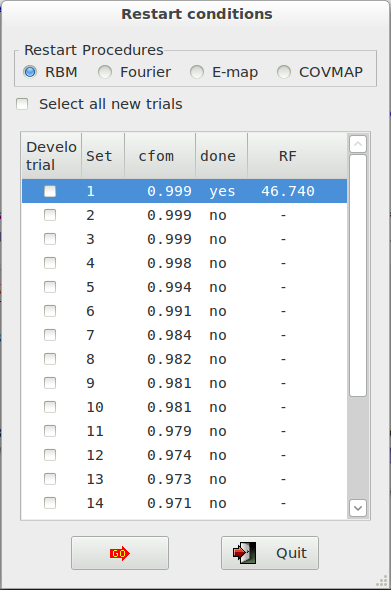Click the red GO arrow button
Image resolution: width=391 pixels, height=590 pixels.
[120, 553]
